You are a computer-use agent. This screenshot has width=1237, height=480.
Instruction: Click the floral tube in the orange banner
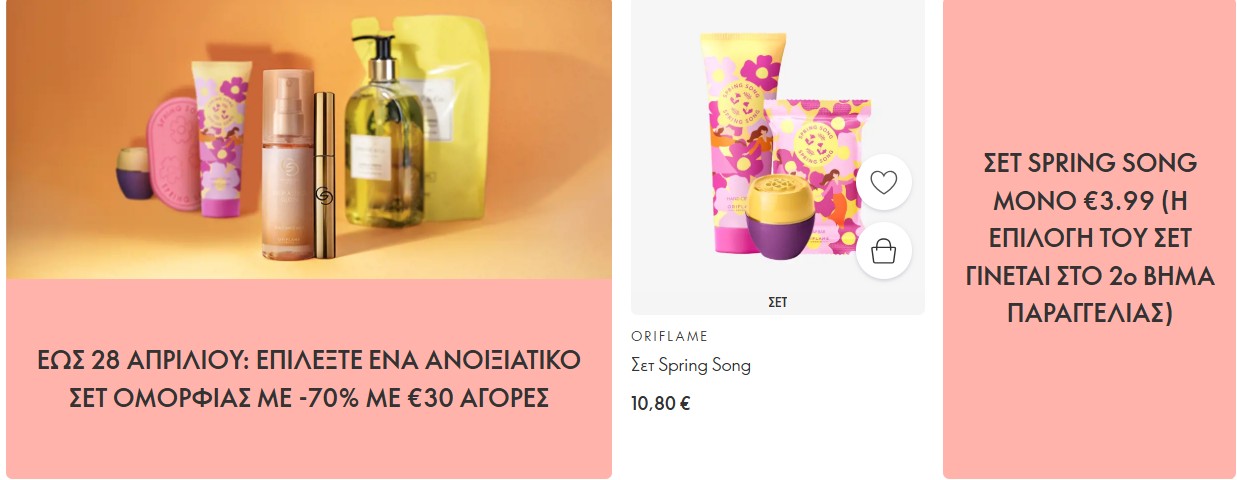[222, 138]
